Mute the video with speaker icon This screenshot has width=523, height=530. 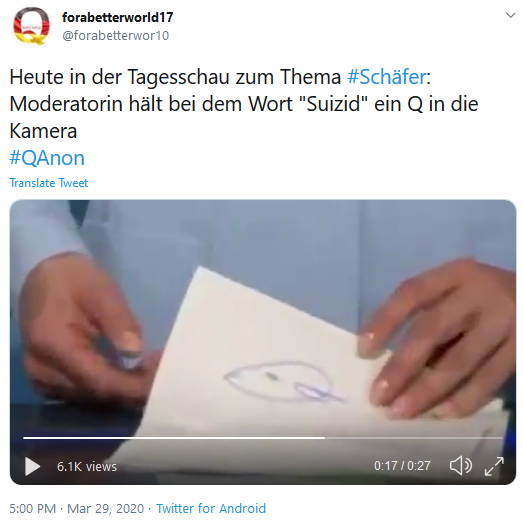click(x=460, y=466)
